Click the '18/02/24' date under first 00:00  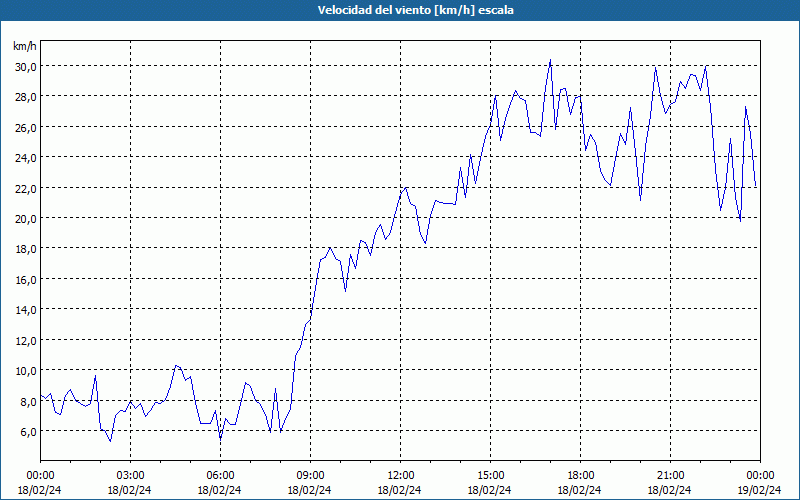coord(40,490)
